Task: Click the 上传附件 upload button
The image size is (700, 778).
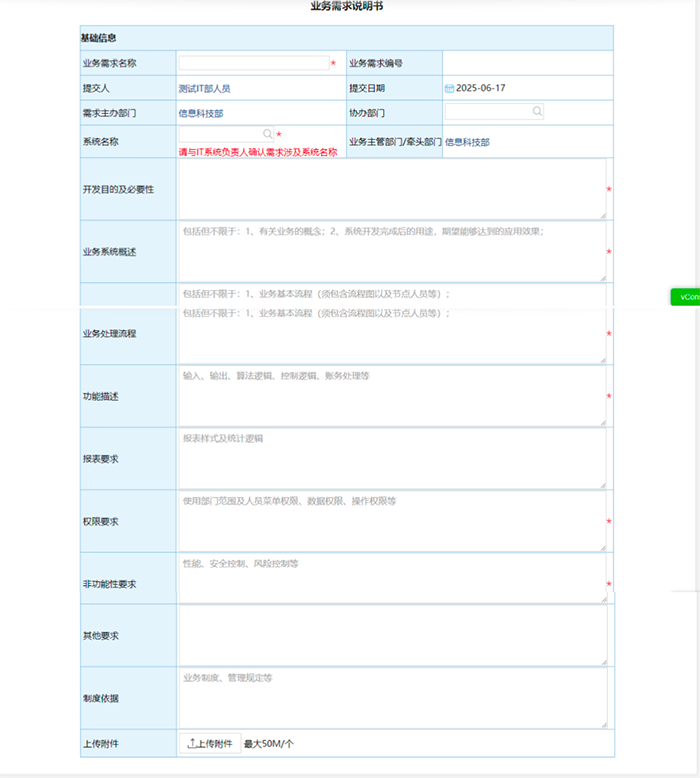Action: click(210, 743)
